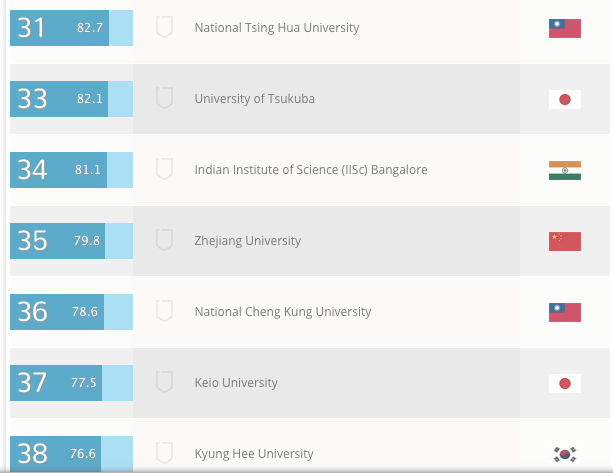Viewport: 613px width, 473px height.
Task: Go to the Zhejiang University profile
Action: tap(247, 241)
